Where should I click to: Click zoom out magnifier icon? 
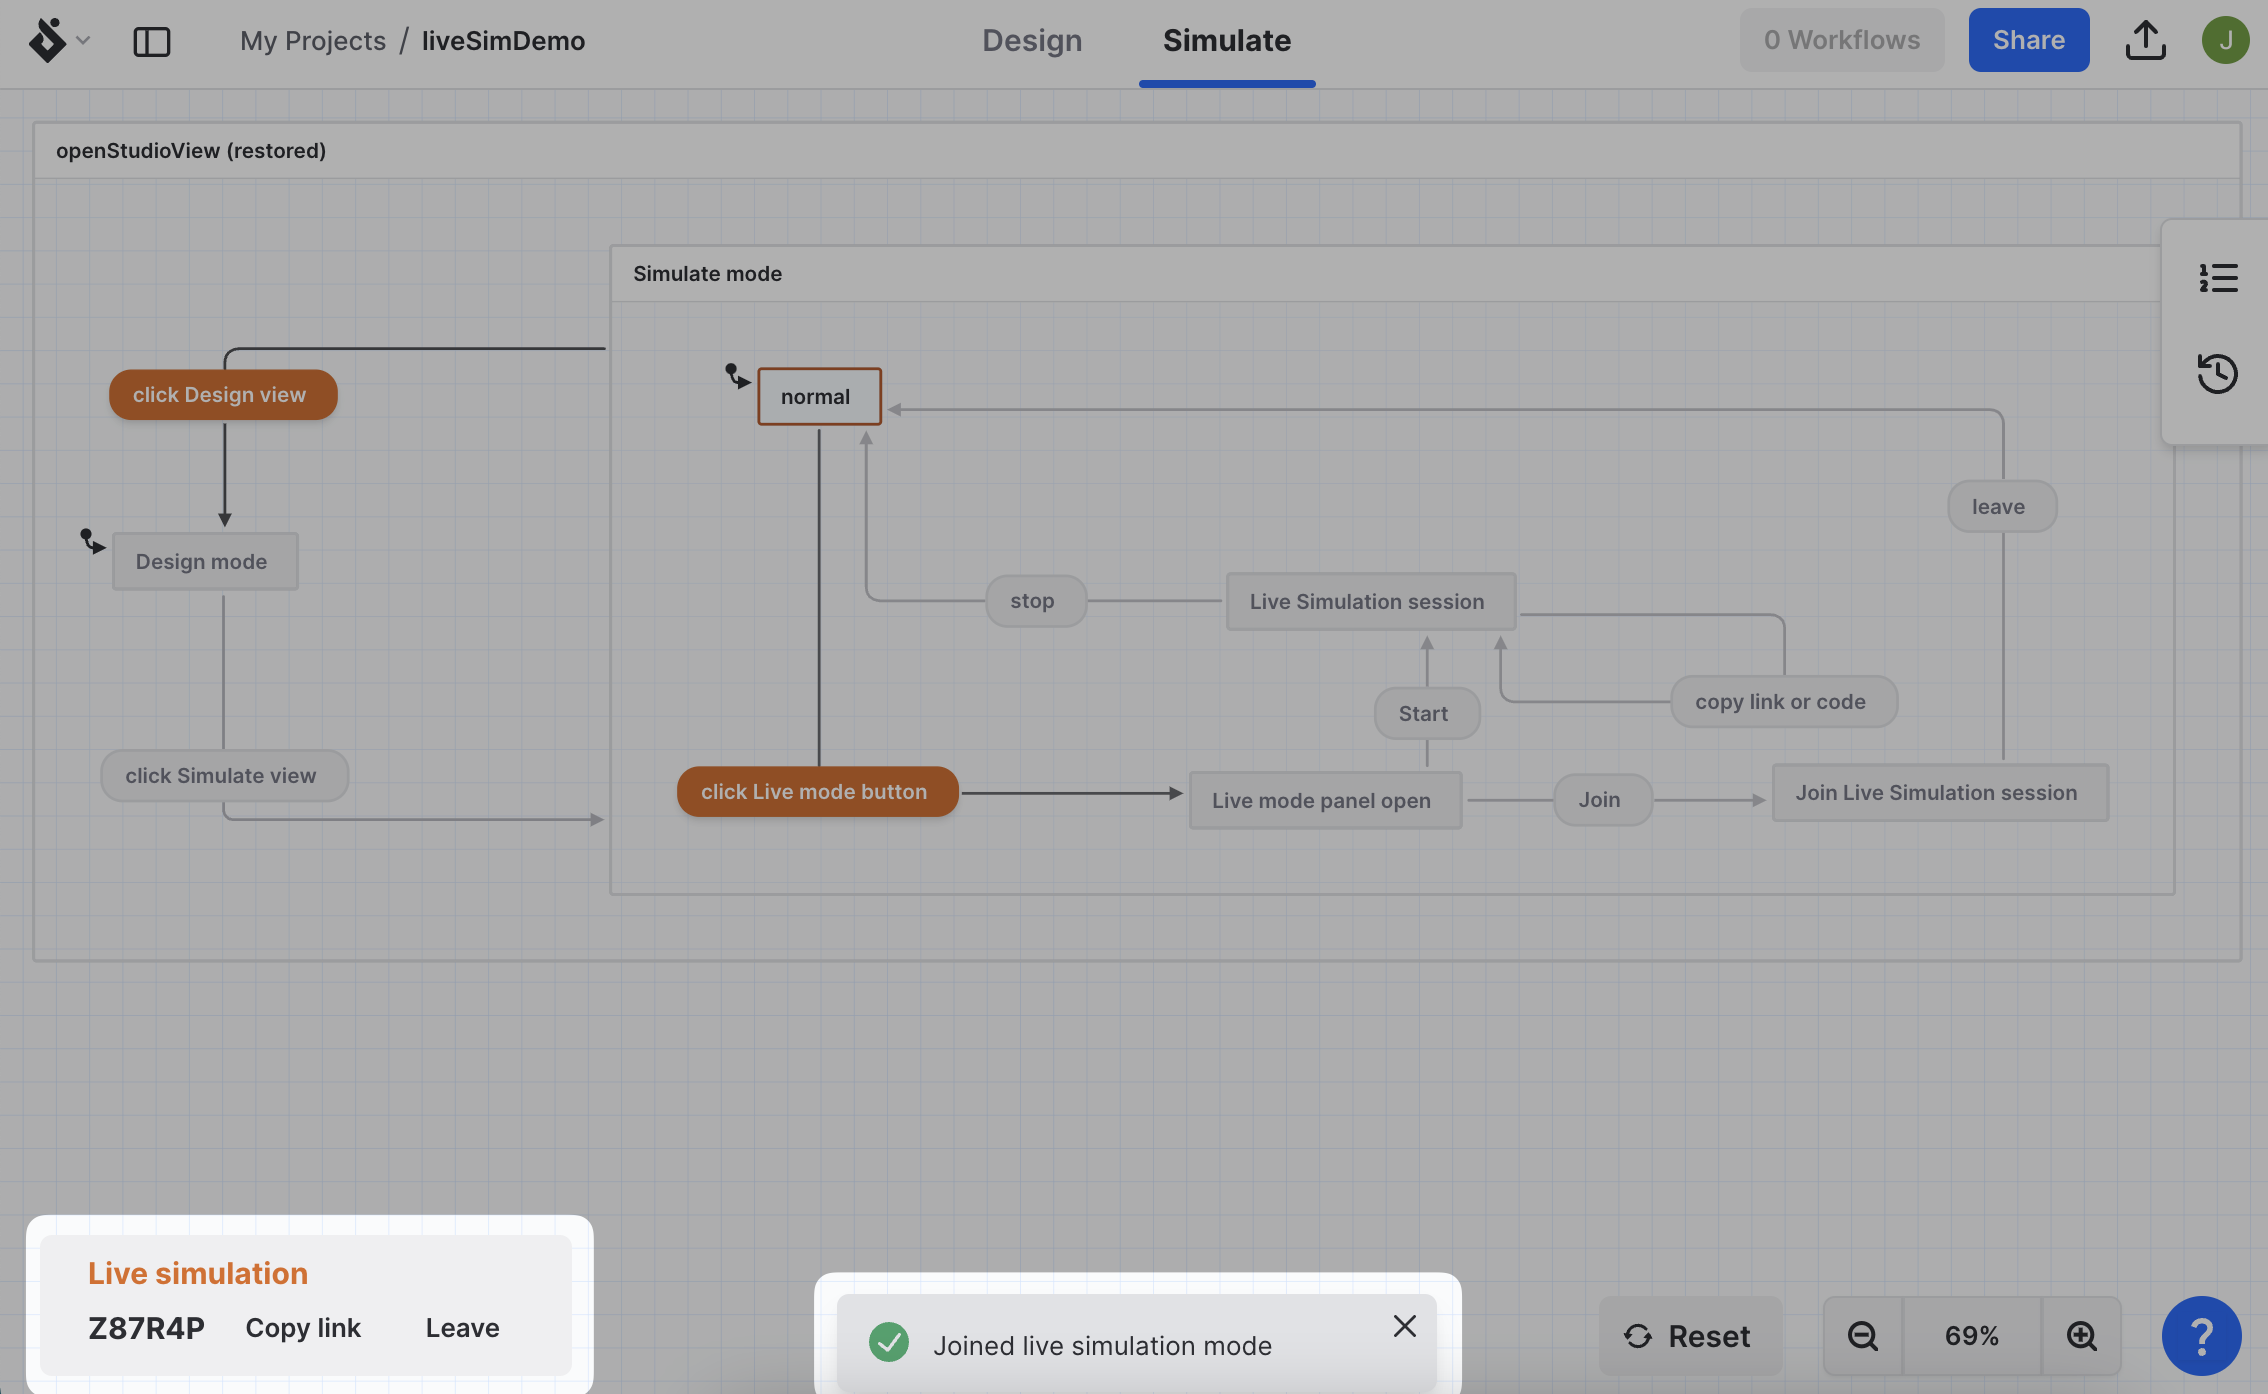click(1863, 1334)
